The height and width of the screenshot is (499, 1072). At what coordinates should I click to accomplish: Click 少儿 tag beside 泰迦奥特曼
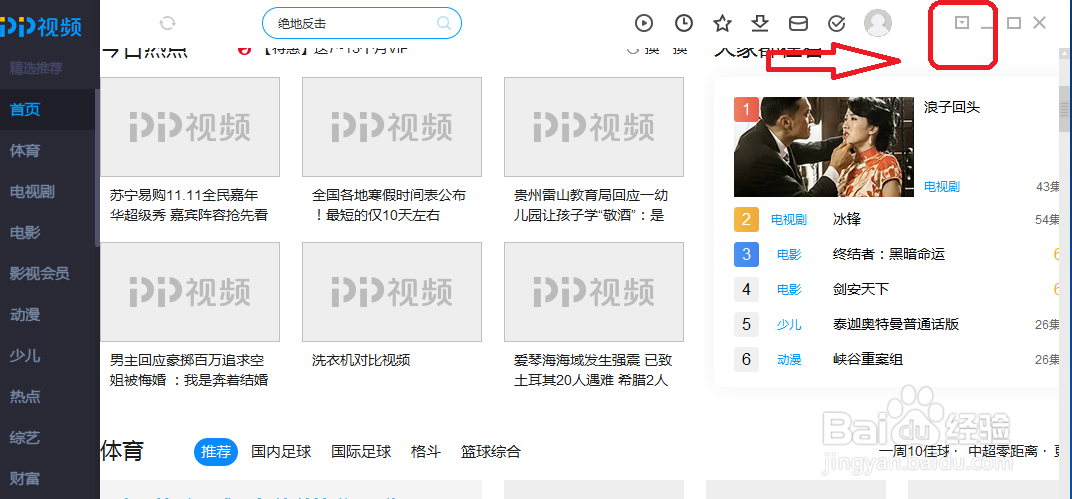pyautogui.click(x=789, y=325)
